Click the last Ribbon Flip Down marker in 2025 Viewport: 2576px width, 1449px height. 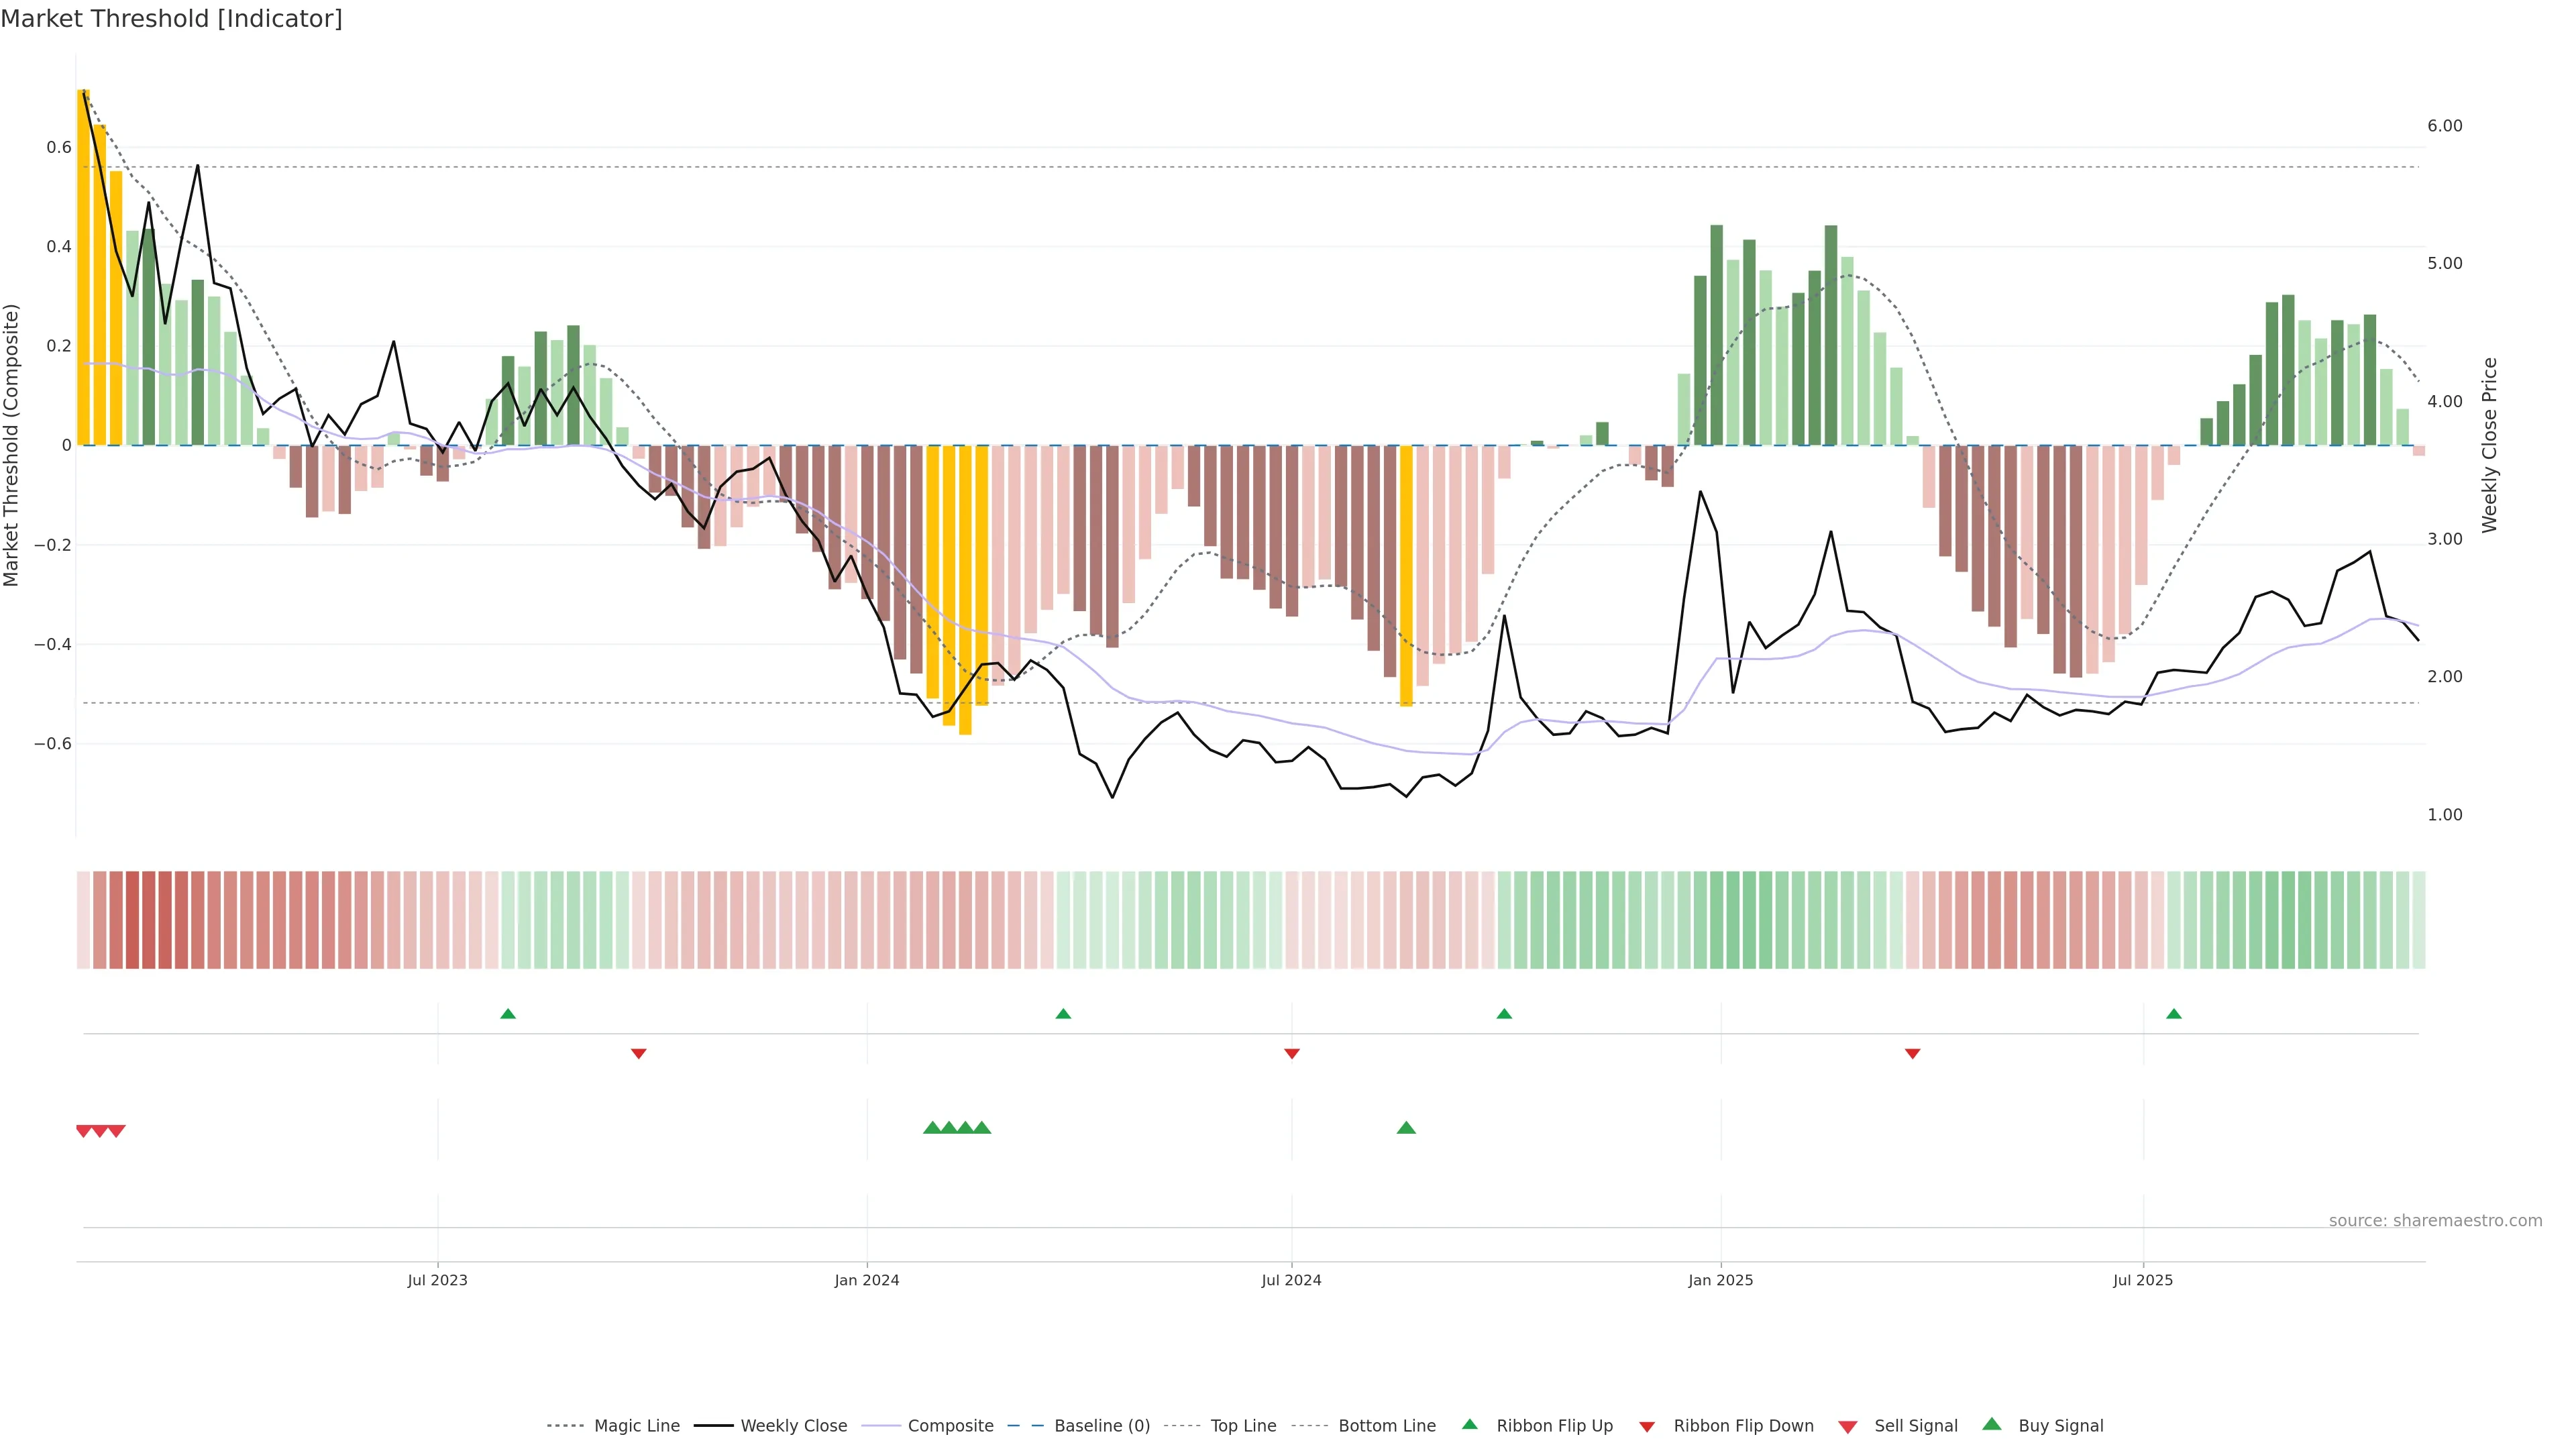coord(1912,1054)
